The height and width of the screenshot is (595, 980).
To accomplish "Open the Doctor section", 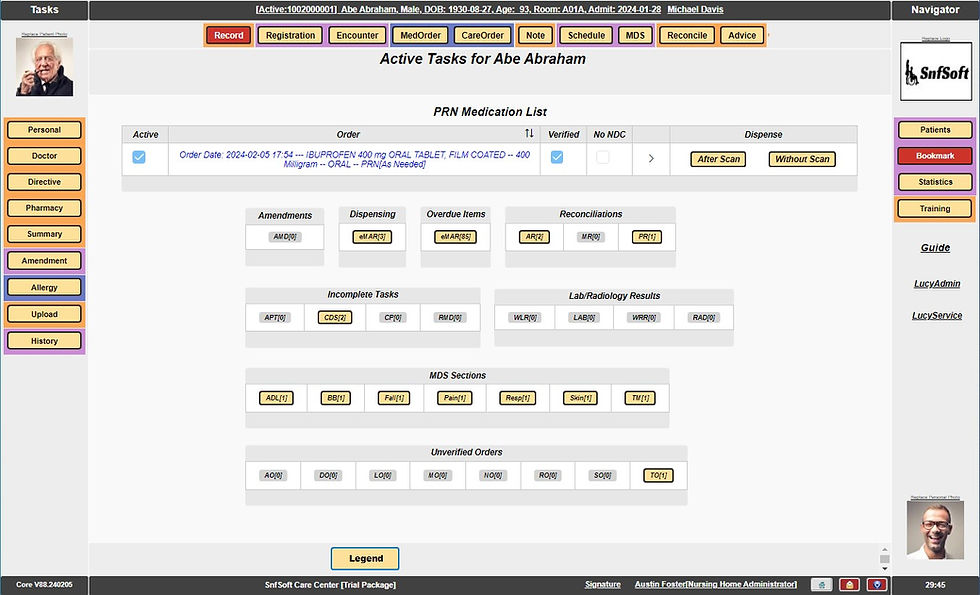I will coord(44,156).
